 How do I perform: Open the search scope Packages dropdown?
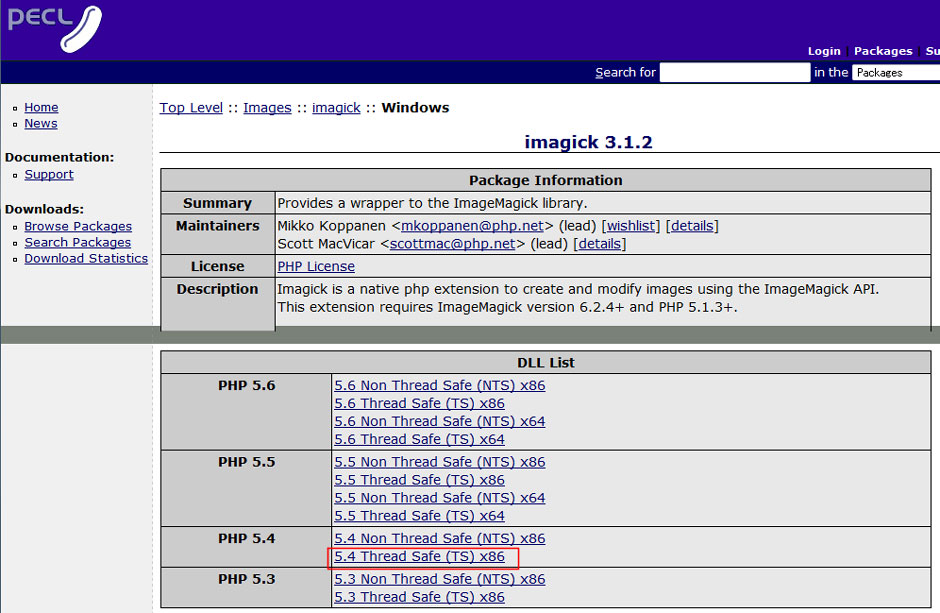[896, 73]
